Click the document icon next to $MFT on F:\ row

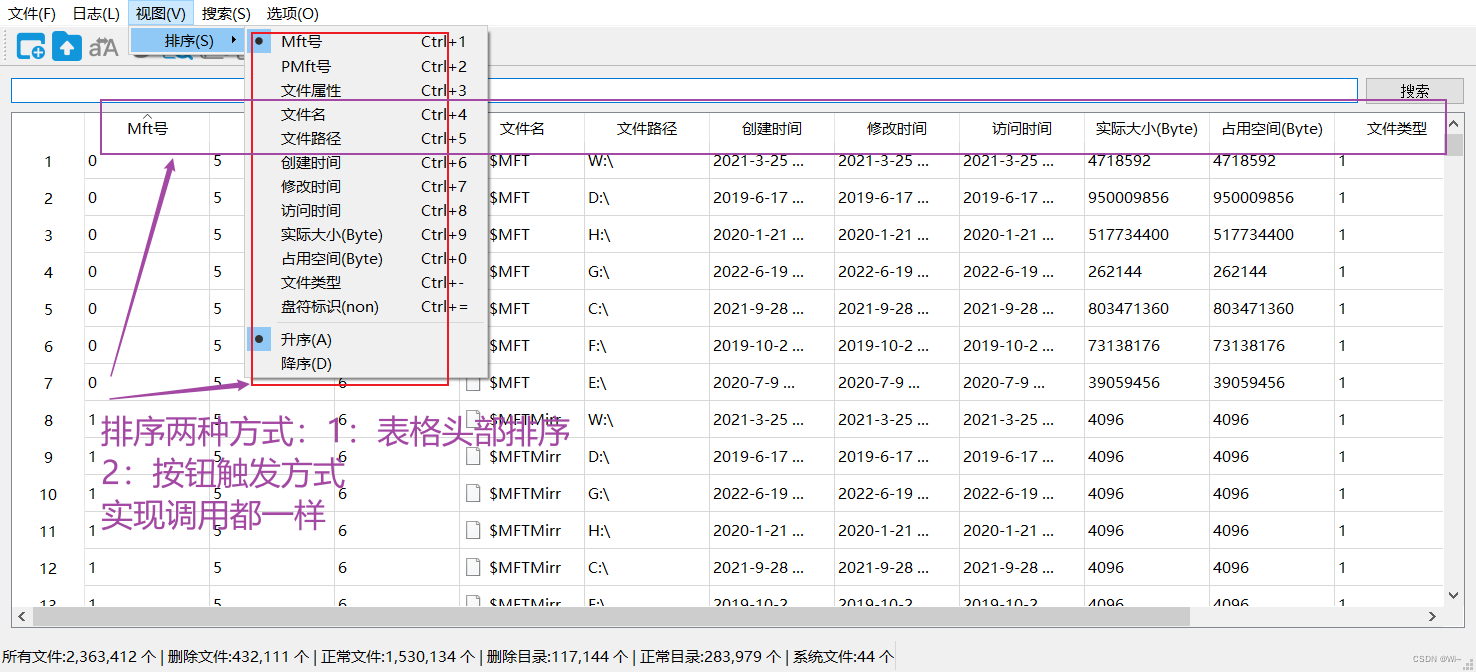point(475,345)
